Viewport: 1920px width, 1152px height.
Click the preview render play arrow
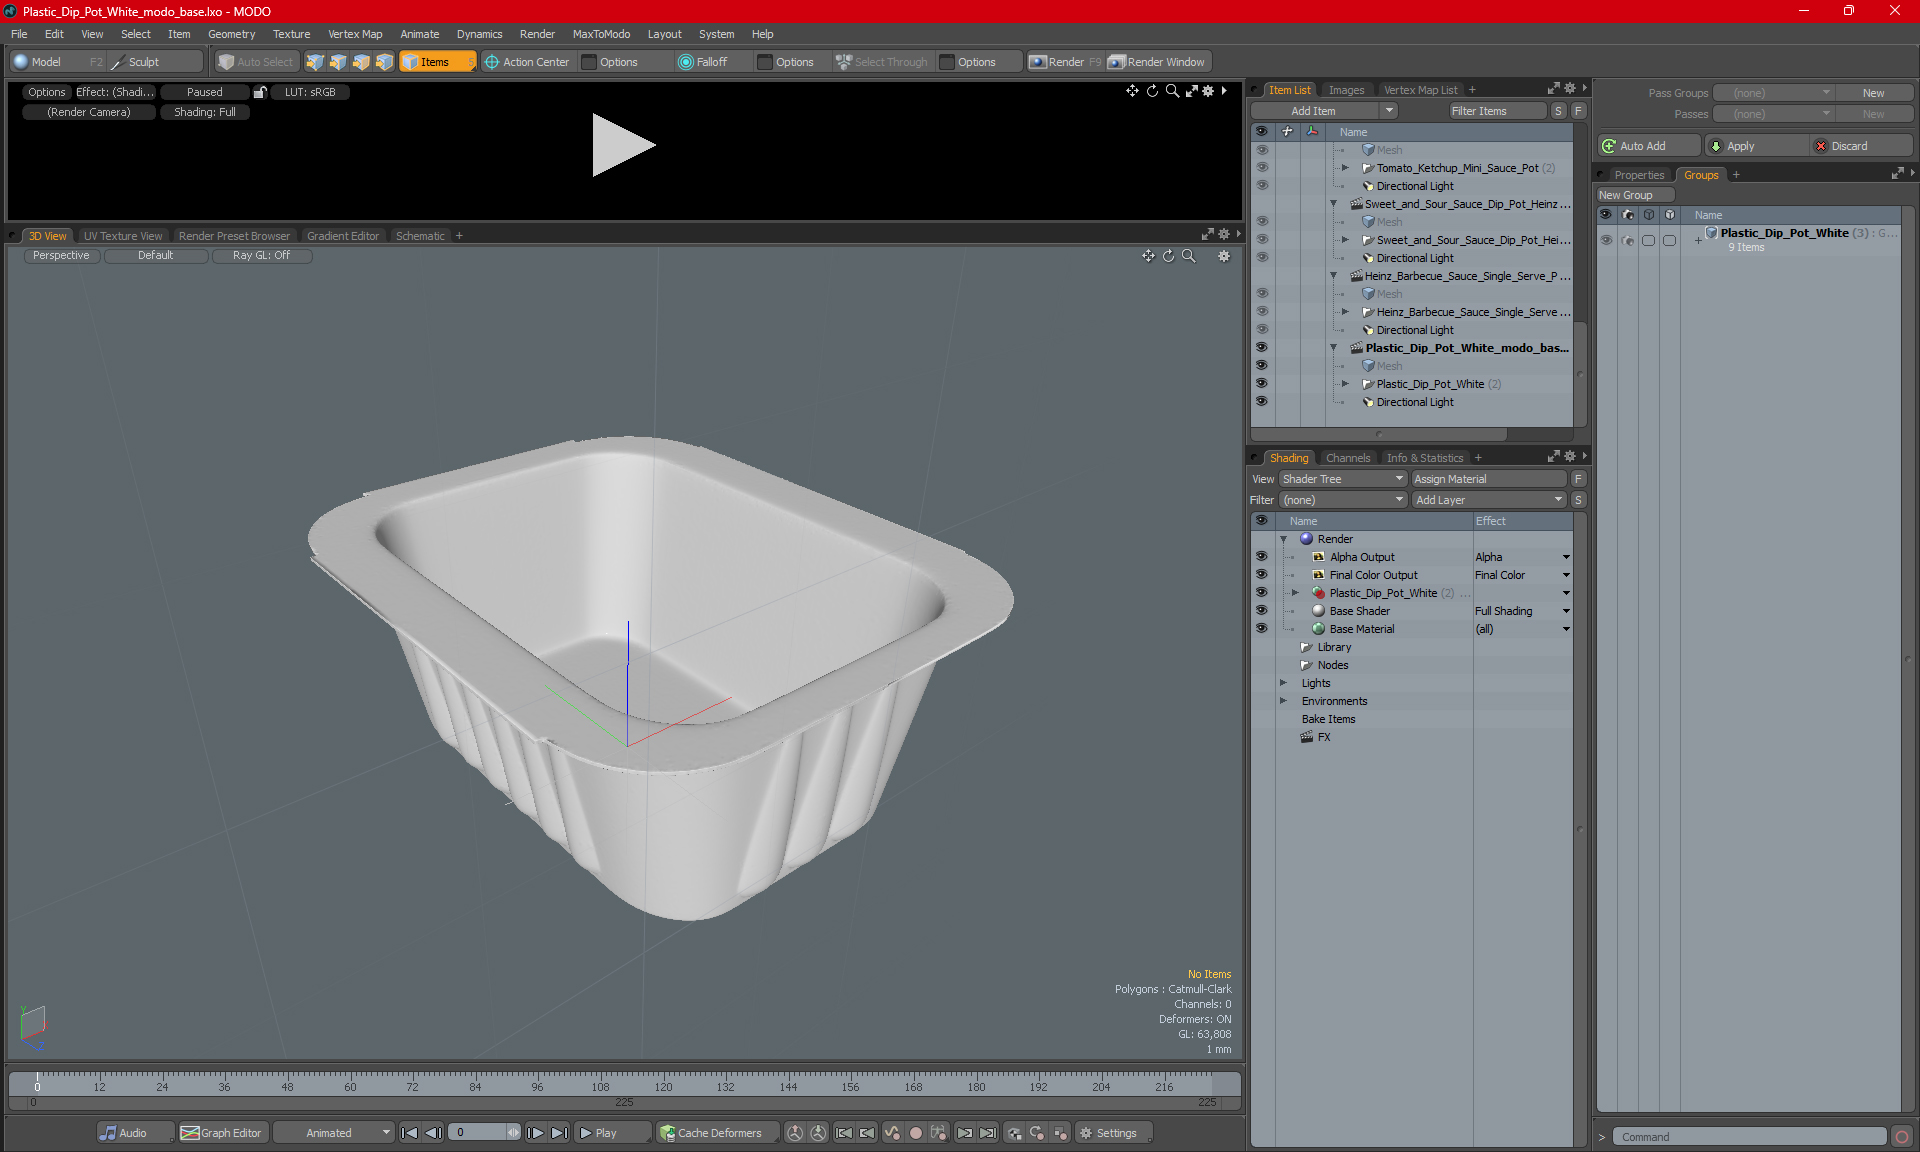pos(622,146)
